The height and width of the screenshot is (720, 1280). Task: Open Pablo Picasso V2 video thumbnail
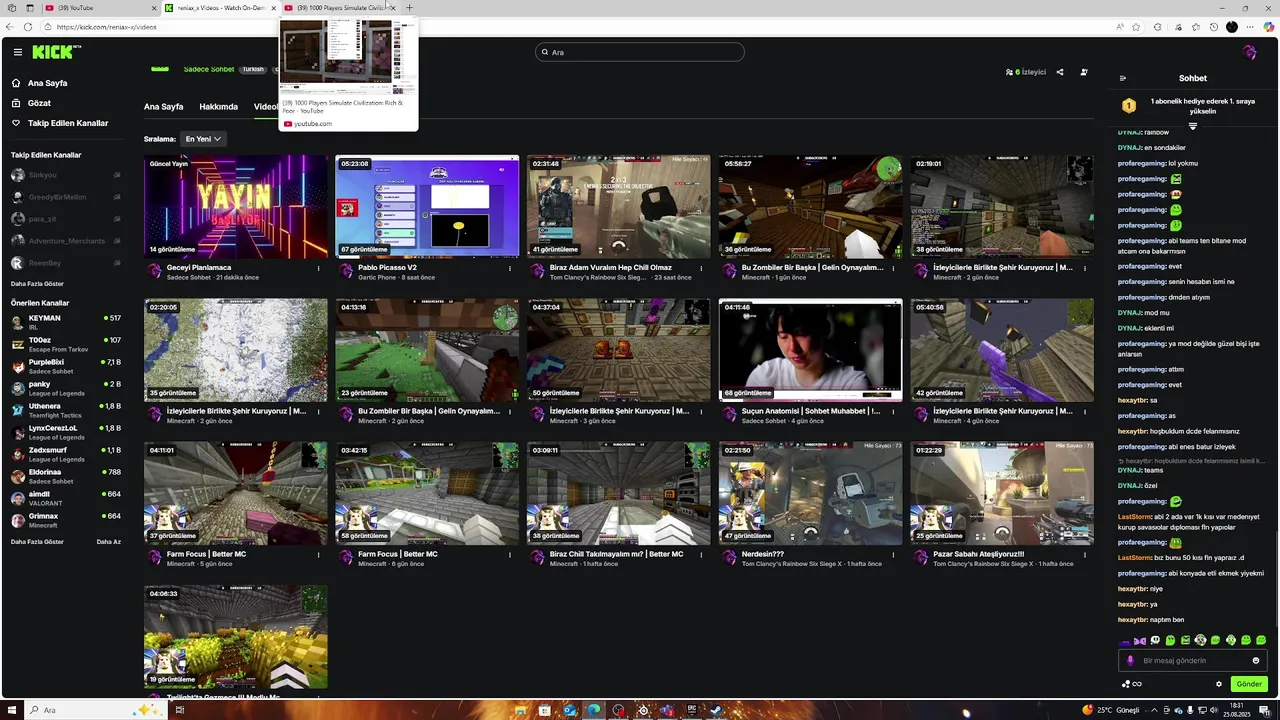click(427, 207)
